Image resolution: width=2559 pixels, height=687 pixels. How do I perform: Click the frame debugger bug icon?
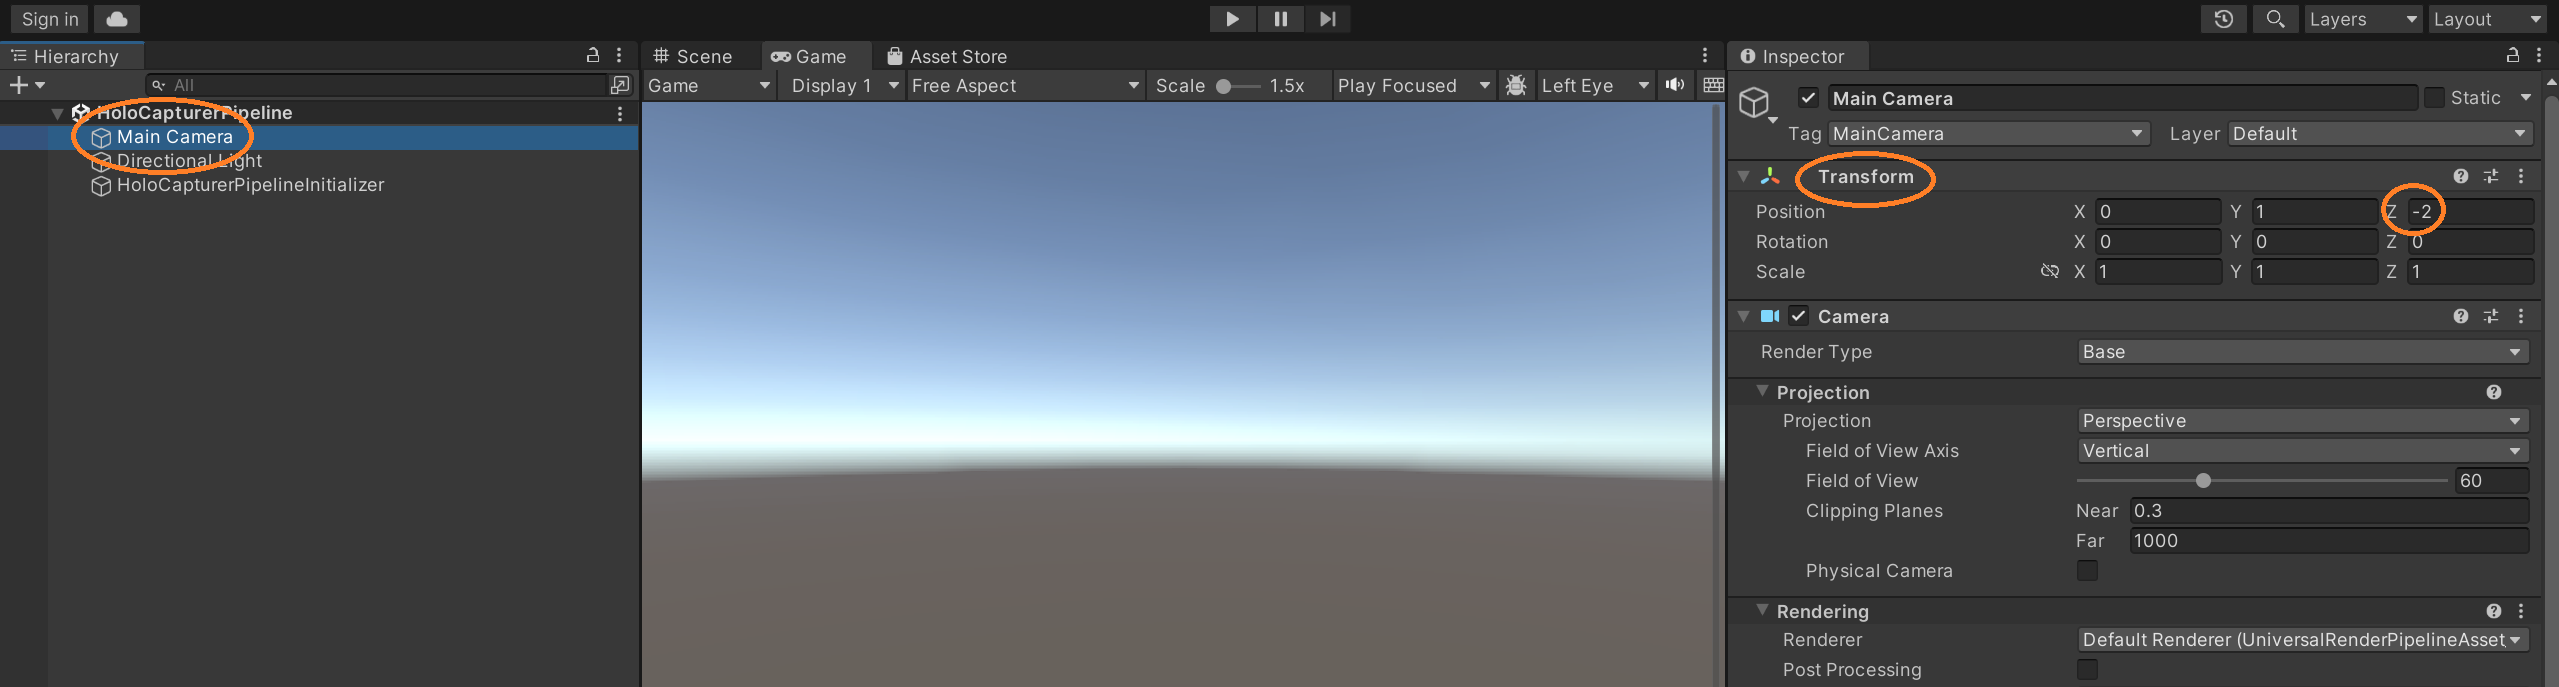pos(1516,85)
